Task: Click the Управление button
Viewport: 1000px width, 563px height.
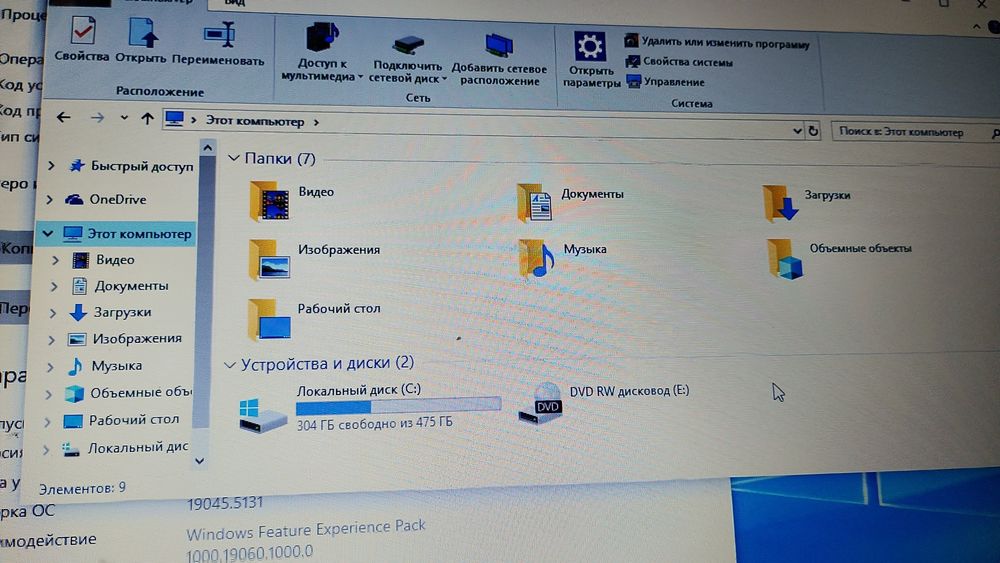Action: point(666,82)
